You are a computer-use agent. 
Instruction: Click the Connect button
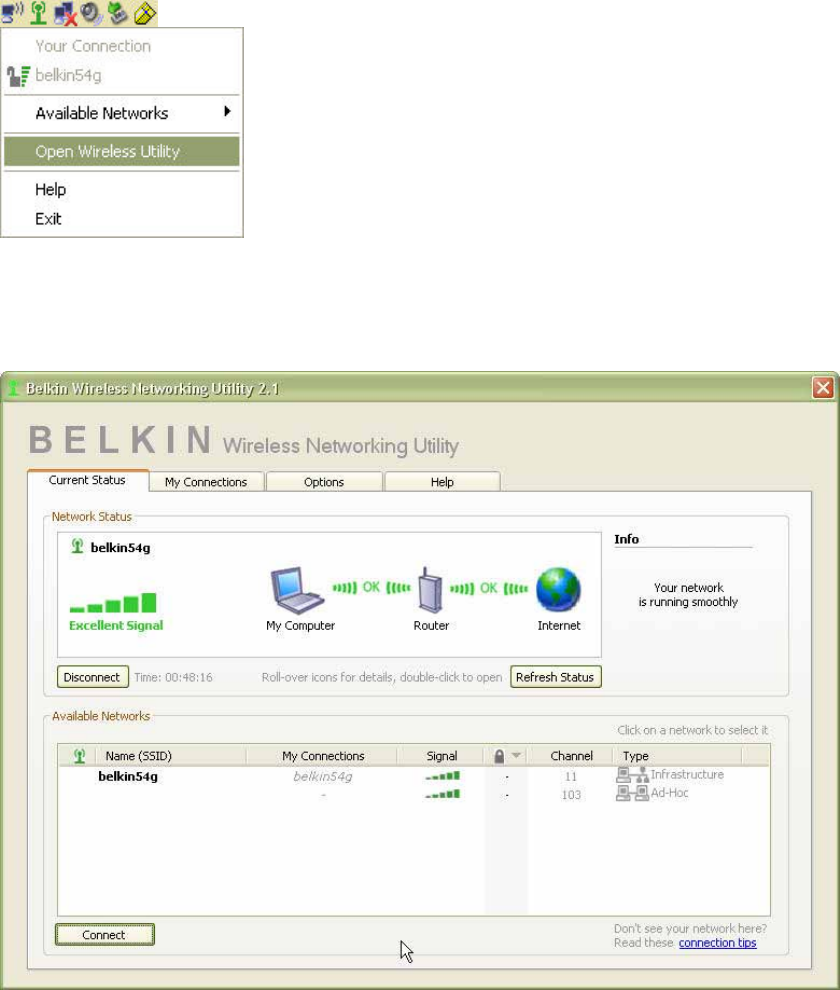click(104, 935)
